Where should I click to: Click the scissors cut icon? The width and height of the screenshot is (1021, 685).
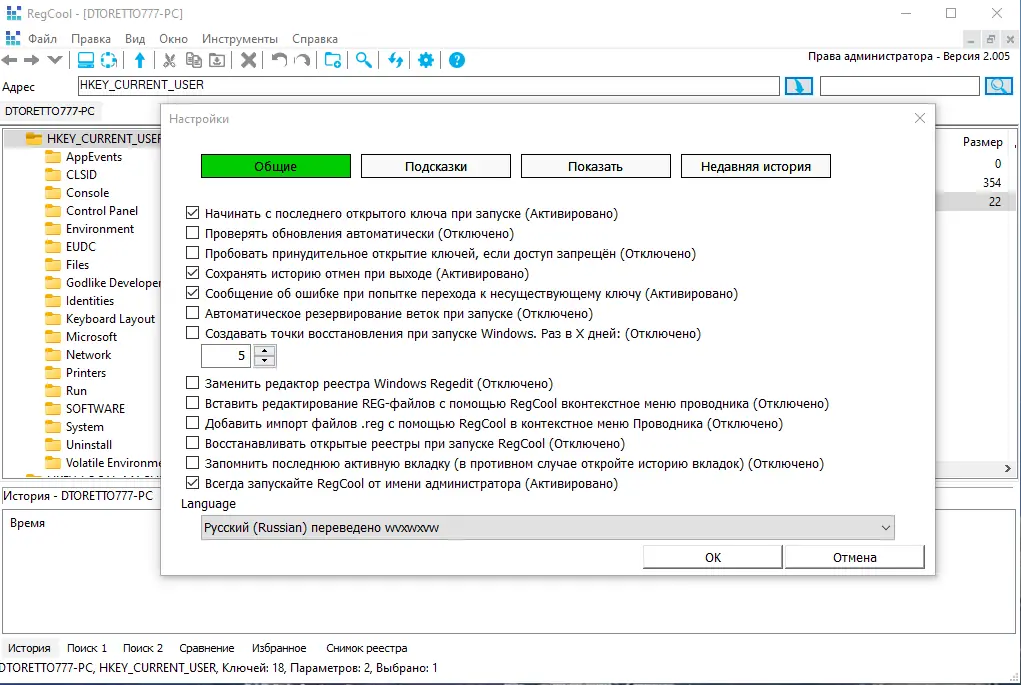(x=169, y=61)
